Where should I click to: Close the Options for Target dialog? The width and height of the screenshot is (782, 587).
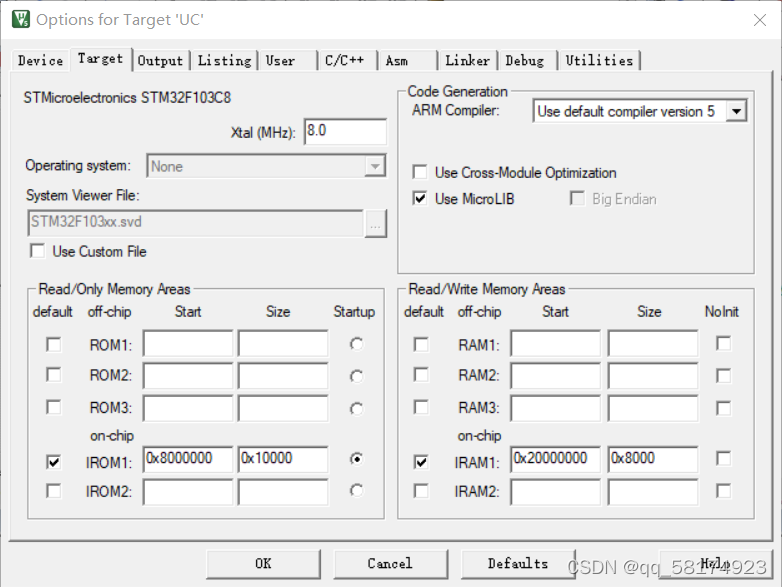tap(760, 20)
